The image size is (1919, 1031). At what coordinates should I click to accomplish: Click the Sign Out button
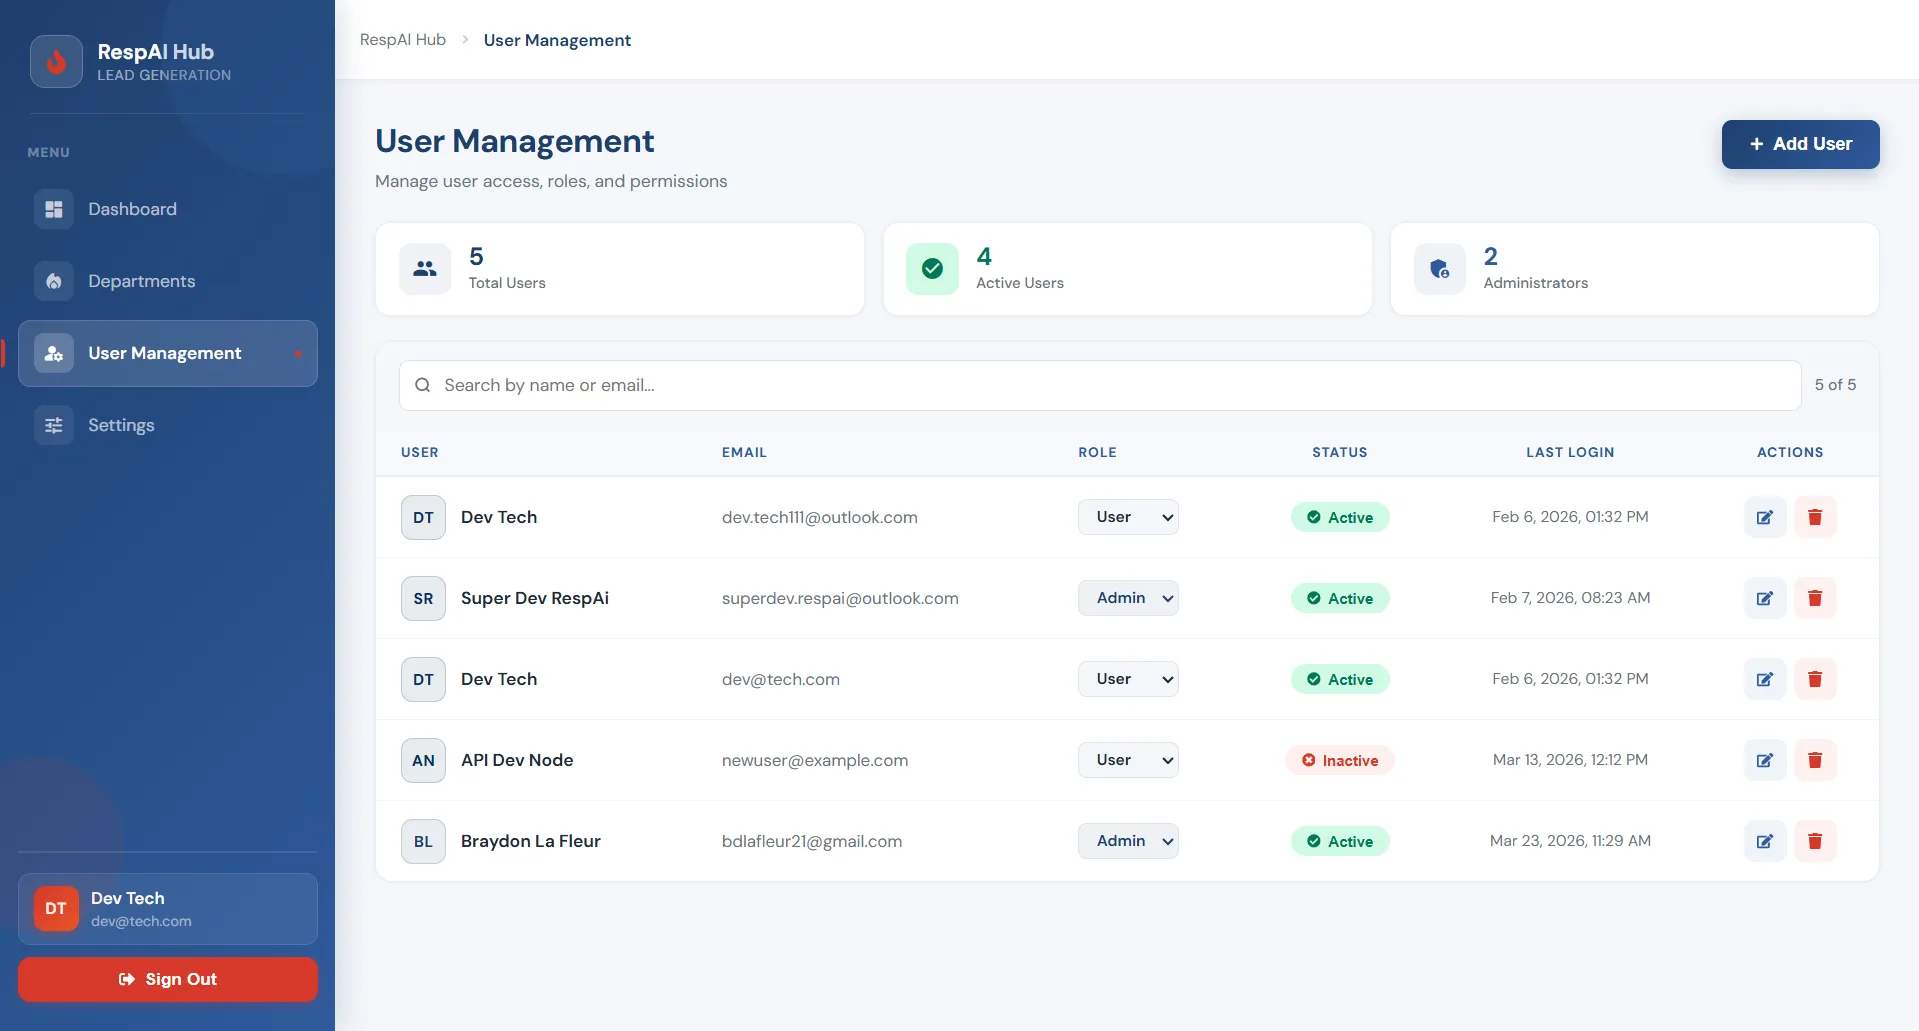(x=168, y=979)
